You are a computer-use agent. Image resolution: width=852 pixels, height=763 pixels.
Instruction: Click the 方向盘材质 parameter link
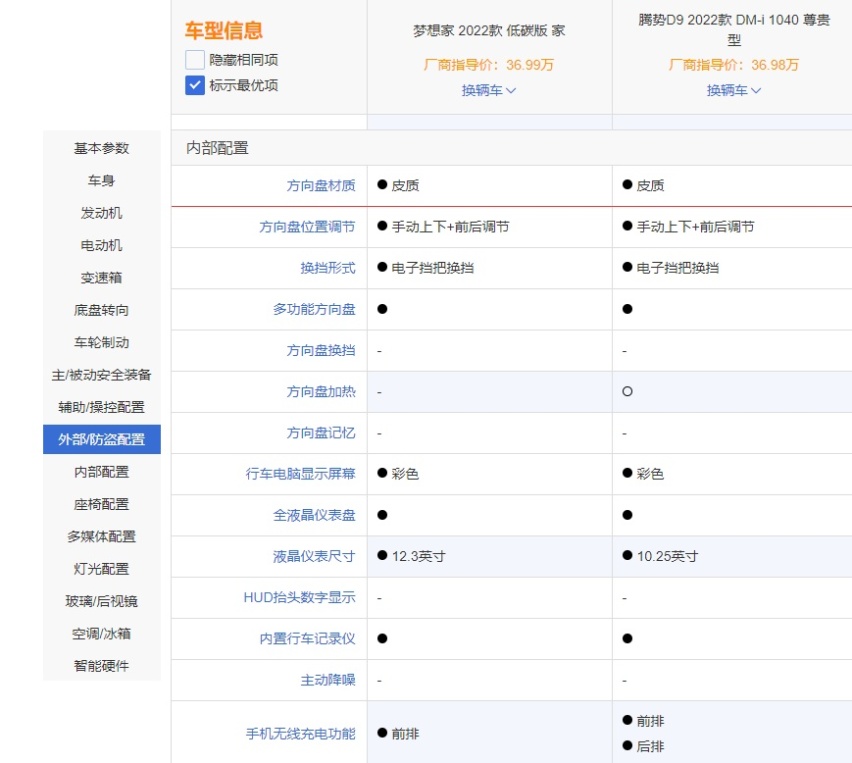[x=321, y=186]
